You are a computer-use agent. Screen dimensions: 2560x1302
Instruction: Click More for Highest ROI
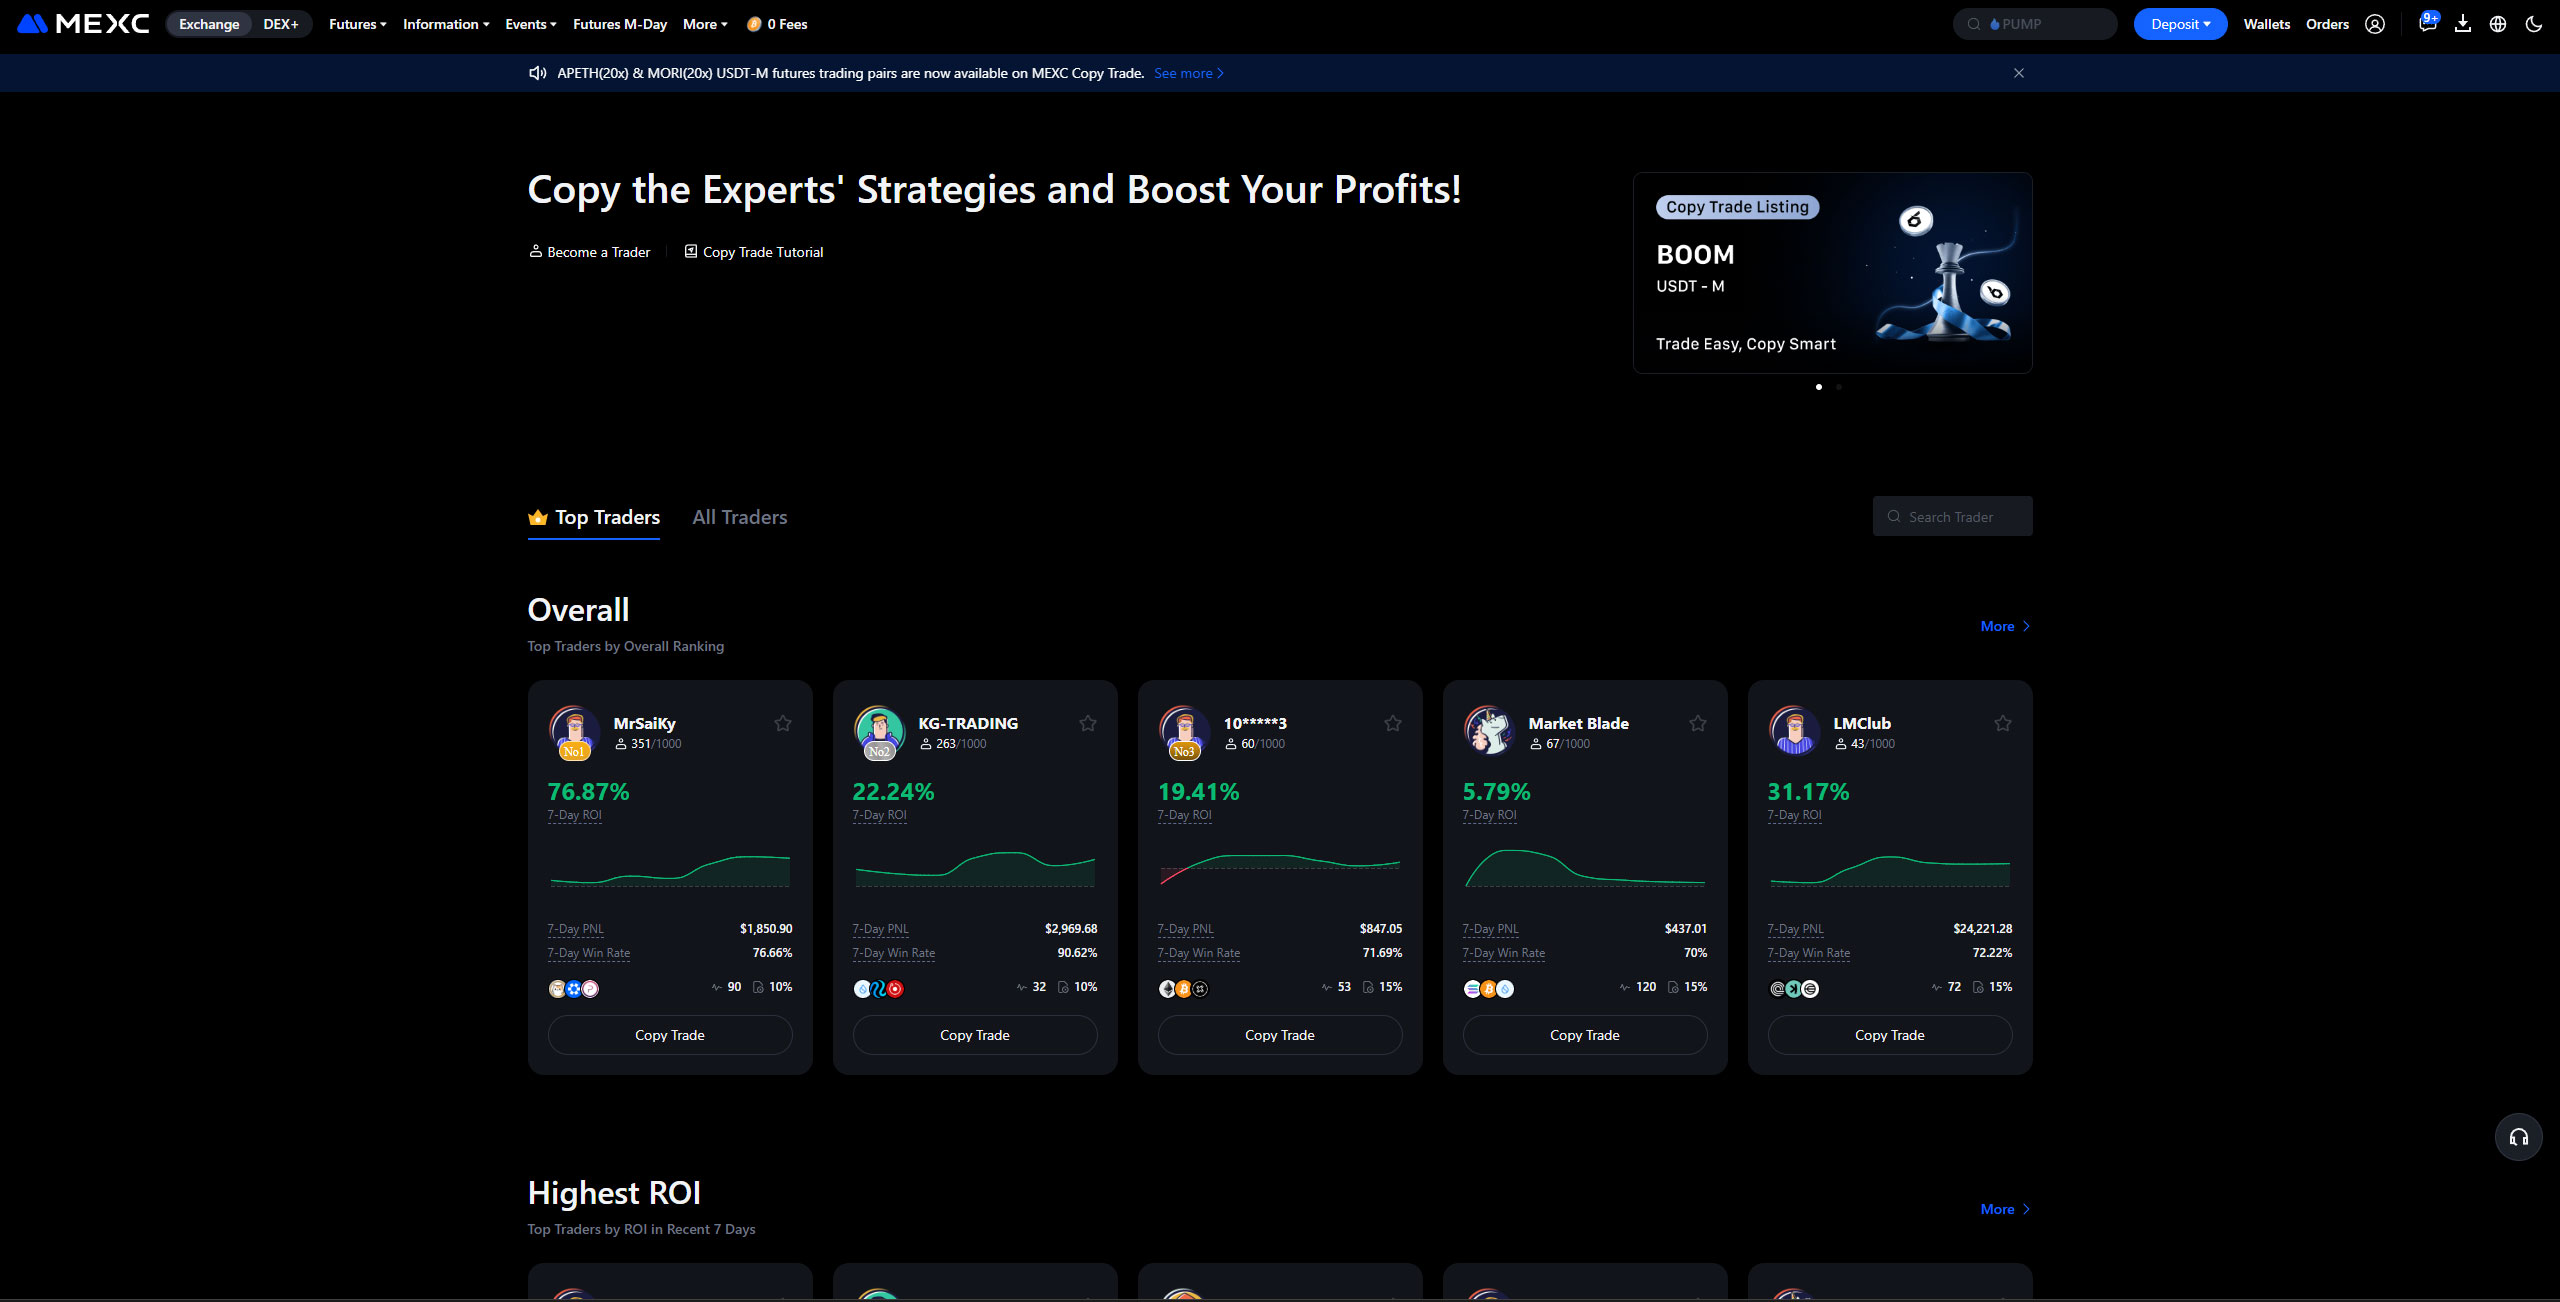(2005, 1209)
